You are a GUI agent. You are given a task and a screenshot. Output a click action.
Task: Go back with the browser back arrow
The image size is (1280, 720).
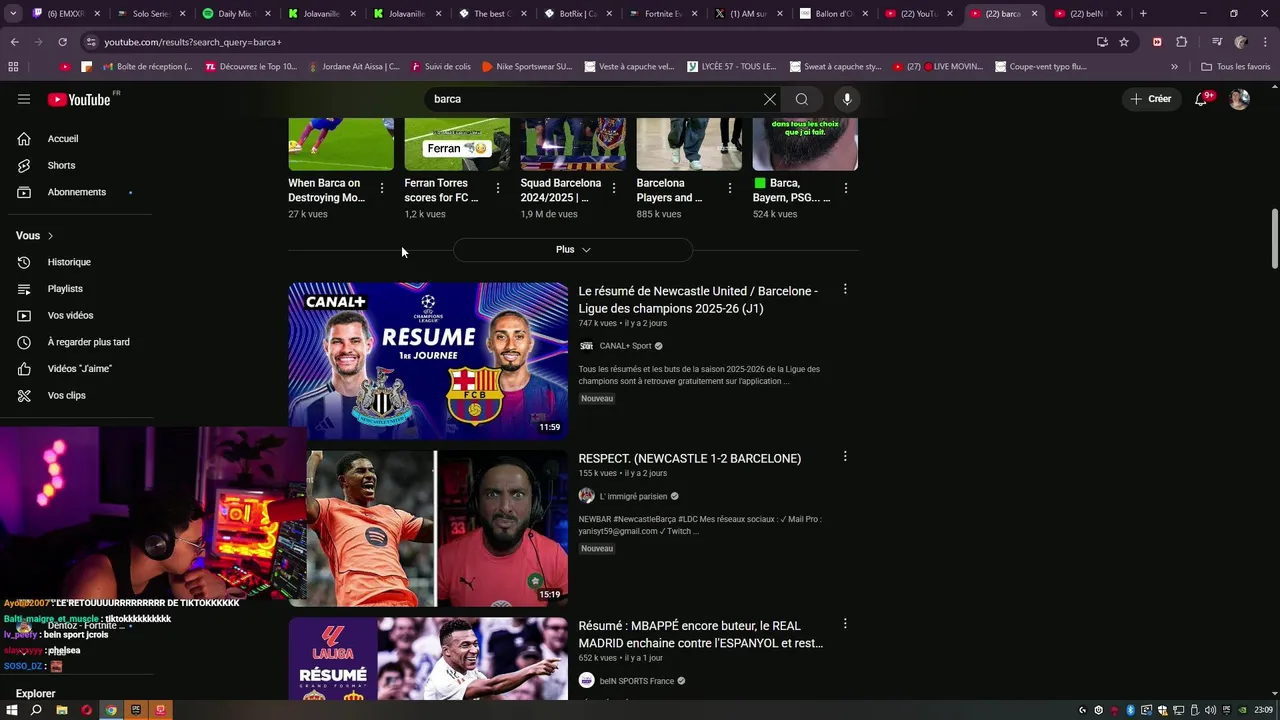click(x=14, y=42)
